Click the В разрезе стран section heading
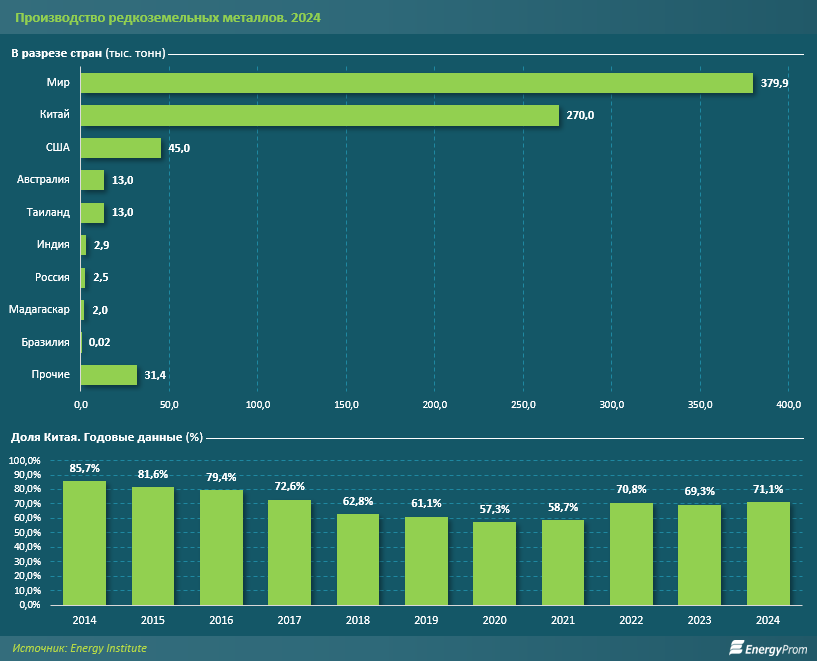 click(88, 53)
